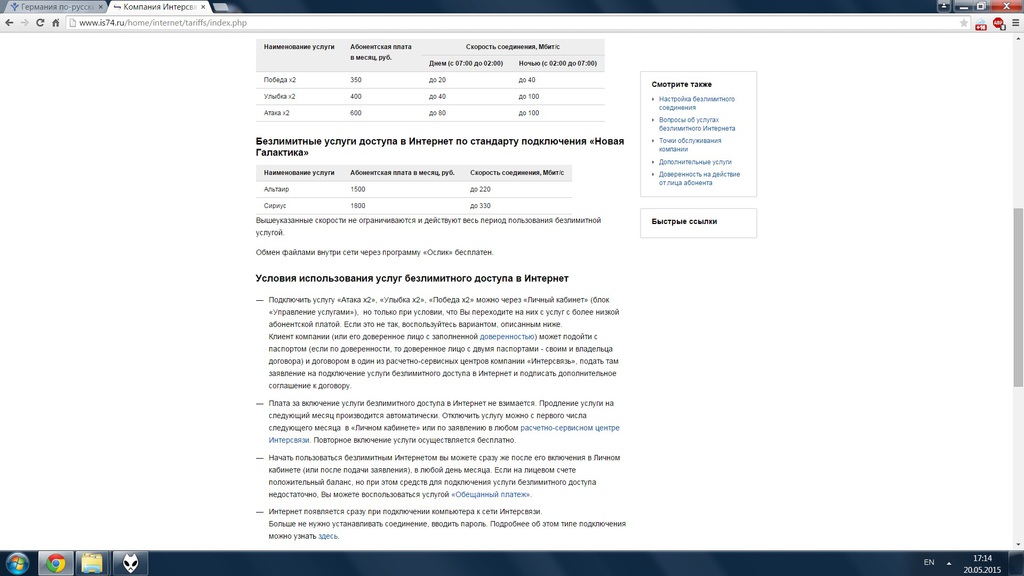Show hidden system tray icons
Screen dimensions: 1024x576
click(949, 563)
